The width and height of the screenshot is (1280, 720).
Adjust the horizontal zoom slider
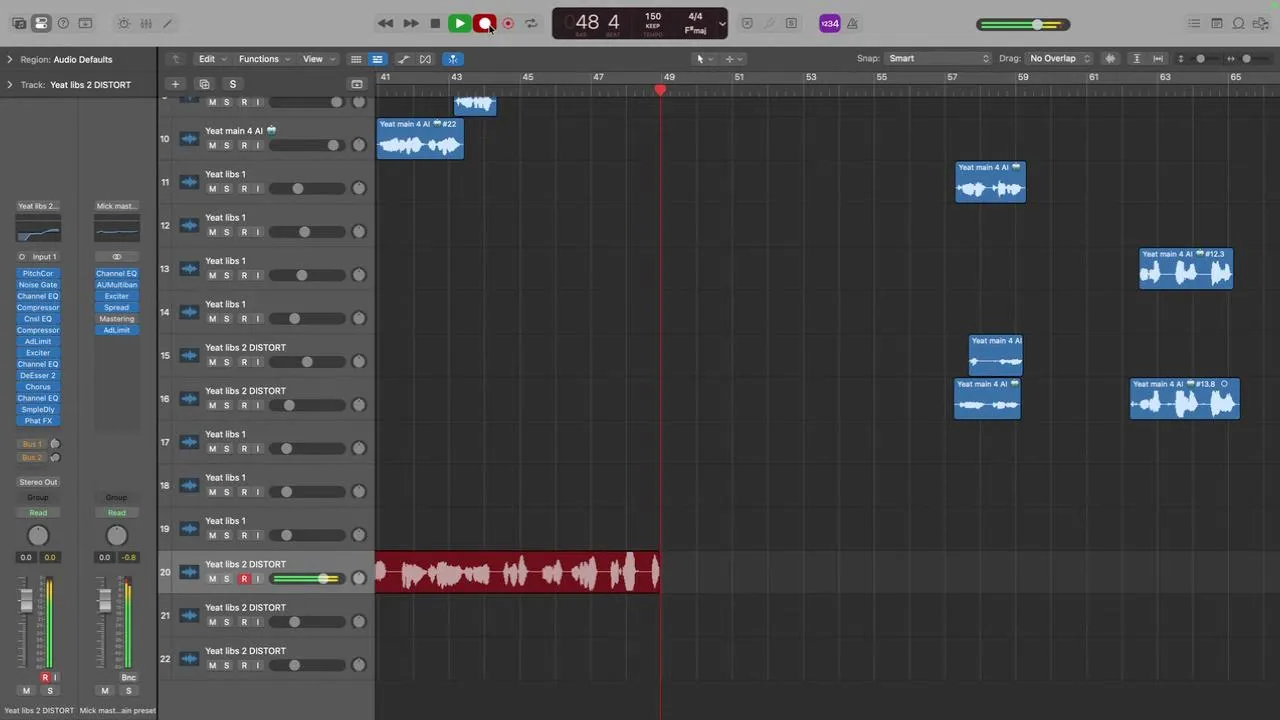click(1247, 59)
